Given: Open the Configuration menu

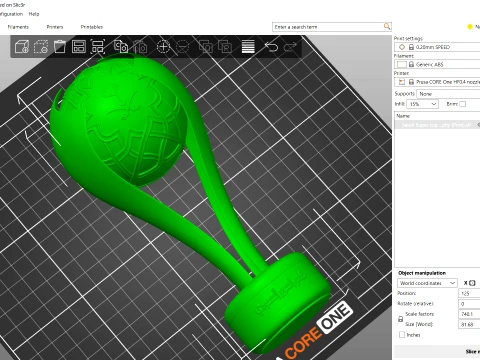Looking at the screenshot, I should click(x=11, y=14).
